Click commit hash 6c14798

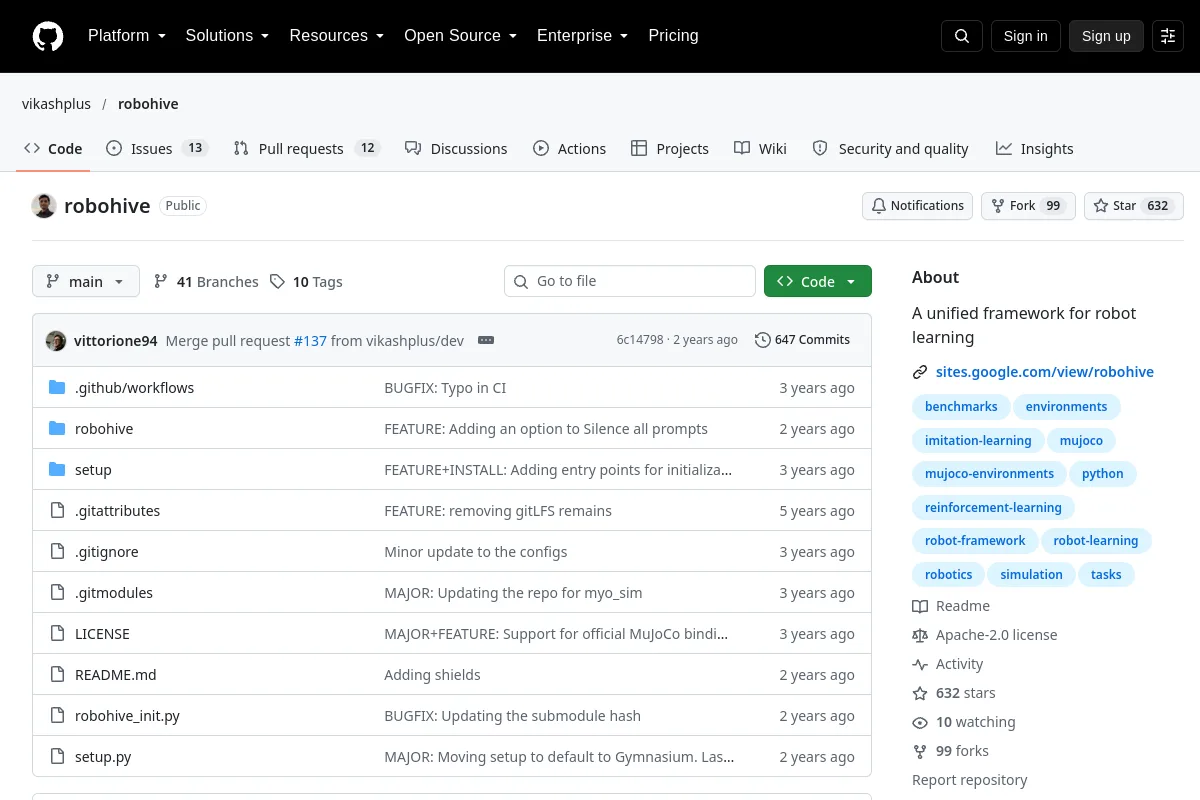click(640, 340)
